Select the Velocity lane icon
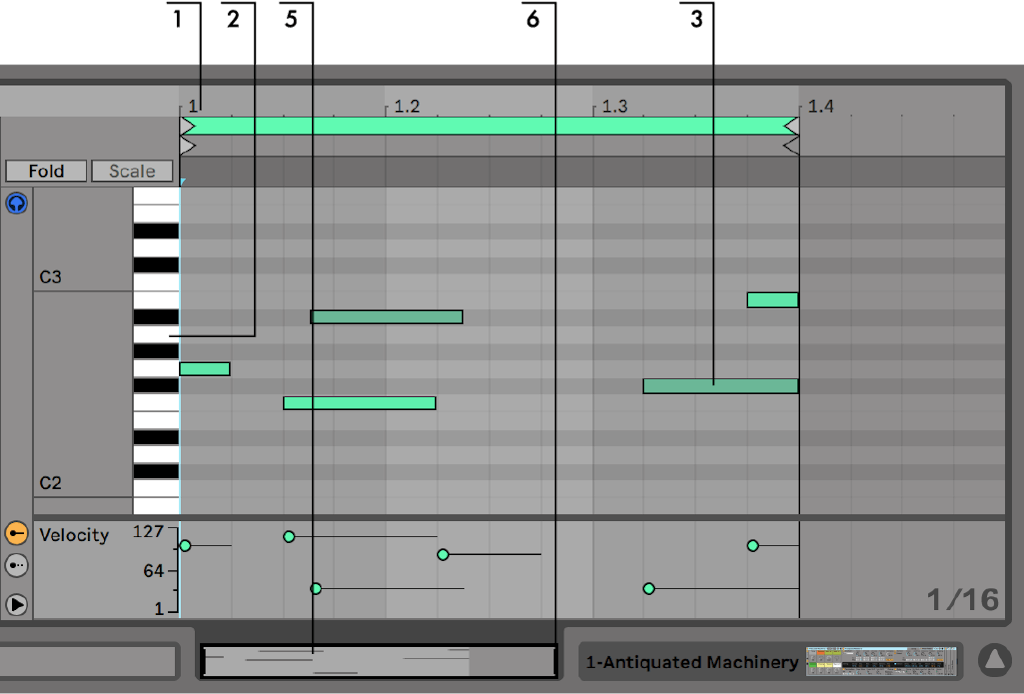The image size is (1024, 694). 16,533
